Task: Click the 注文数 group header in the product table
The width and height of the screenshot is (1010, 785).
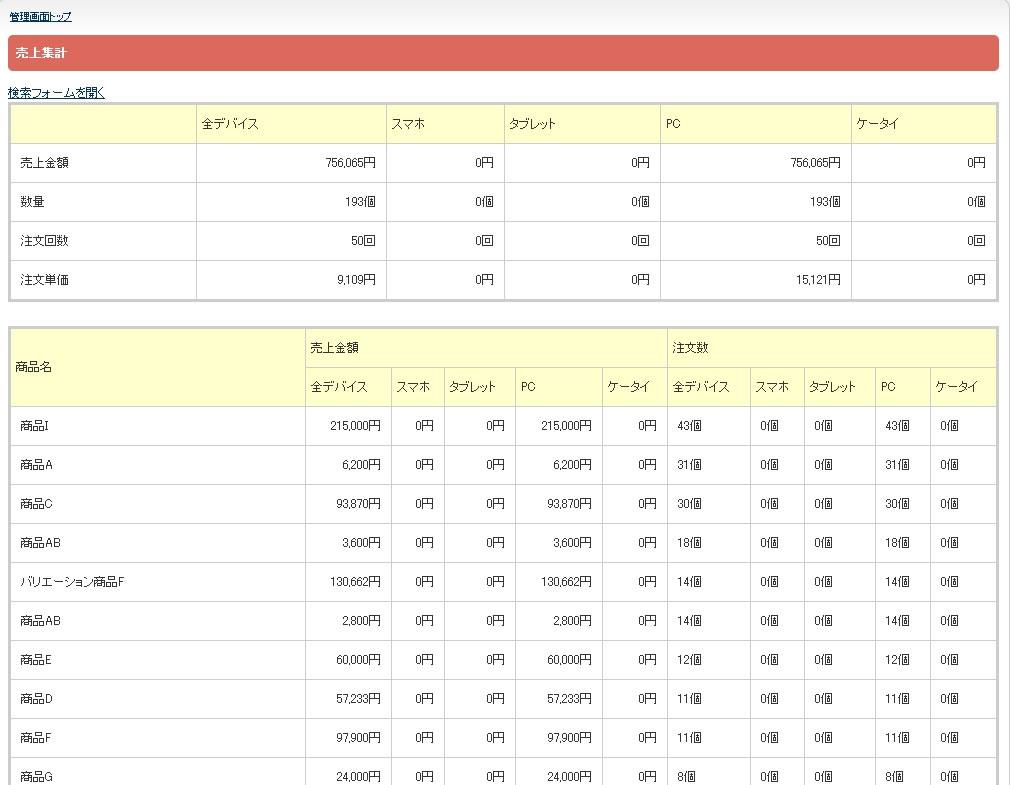Action: coord(691,348)
